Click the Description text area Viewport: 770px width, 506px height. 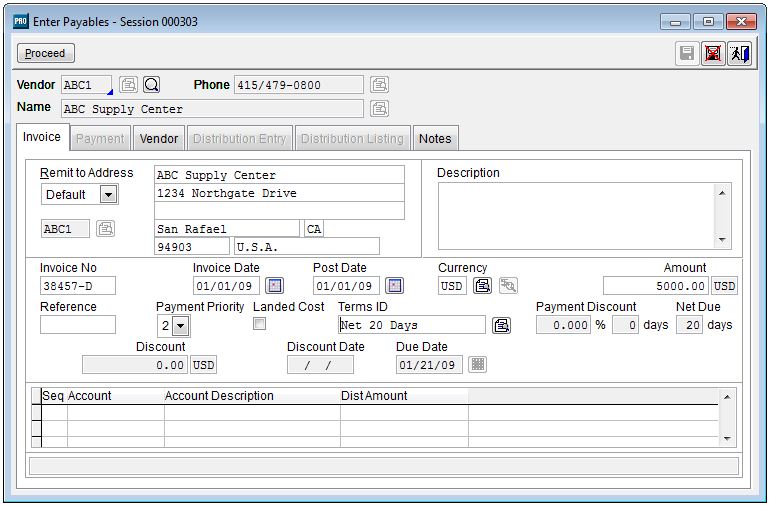pyautogui.click(x=577, y=216)
